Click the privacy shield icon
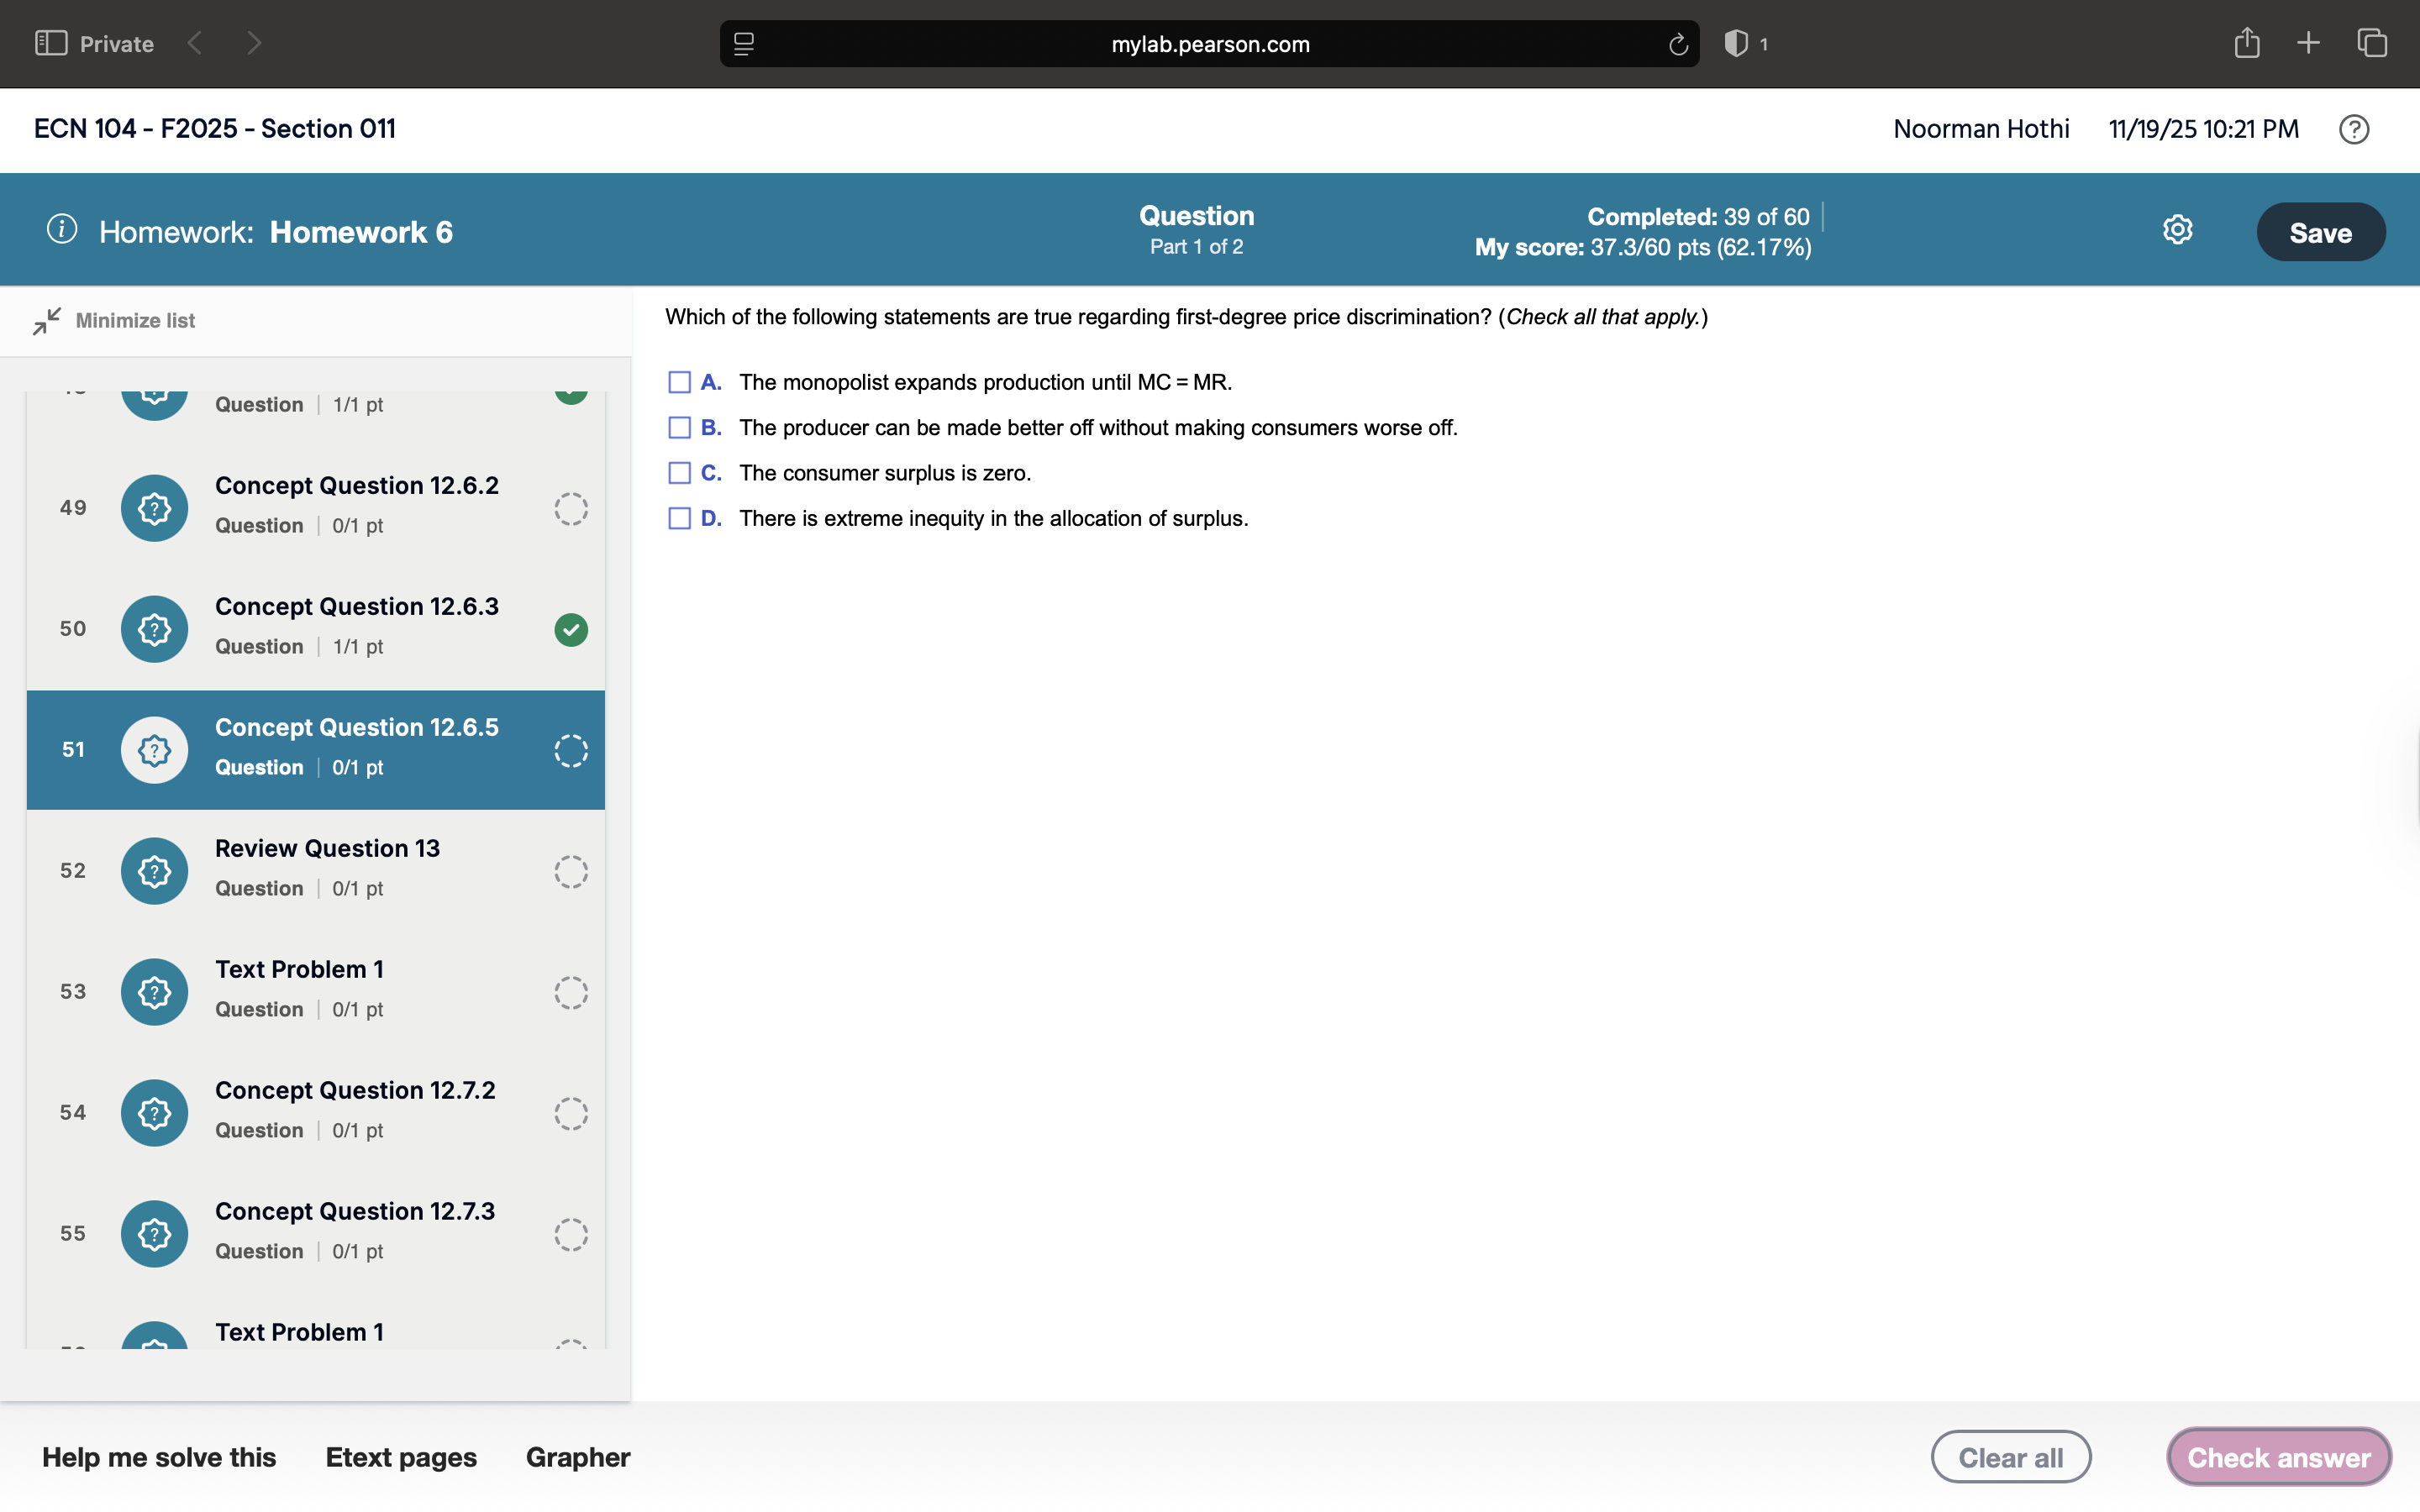This screenshot has height=1512, width=2420. (x=1736, y=44)
